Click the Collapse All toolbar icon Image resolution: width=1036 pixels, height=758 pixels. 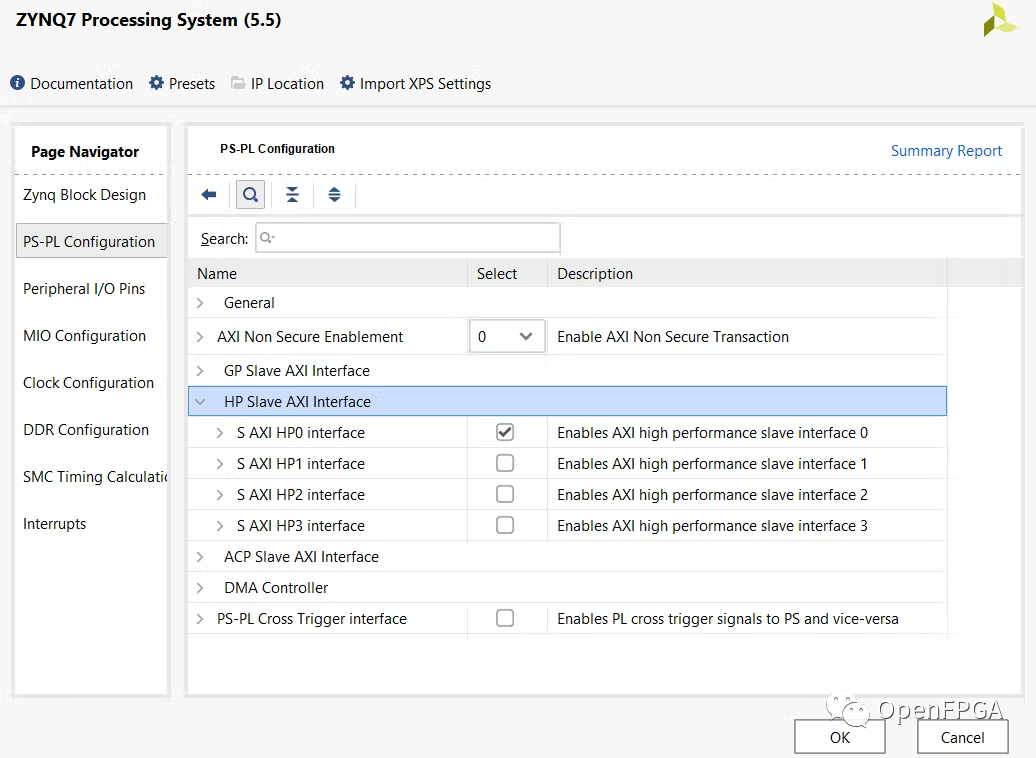tap(292, 195)
